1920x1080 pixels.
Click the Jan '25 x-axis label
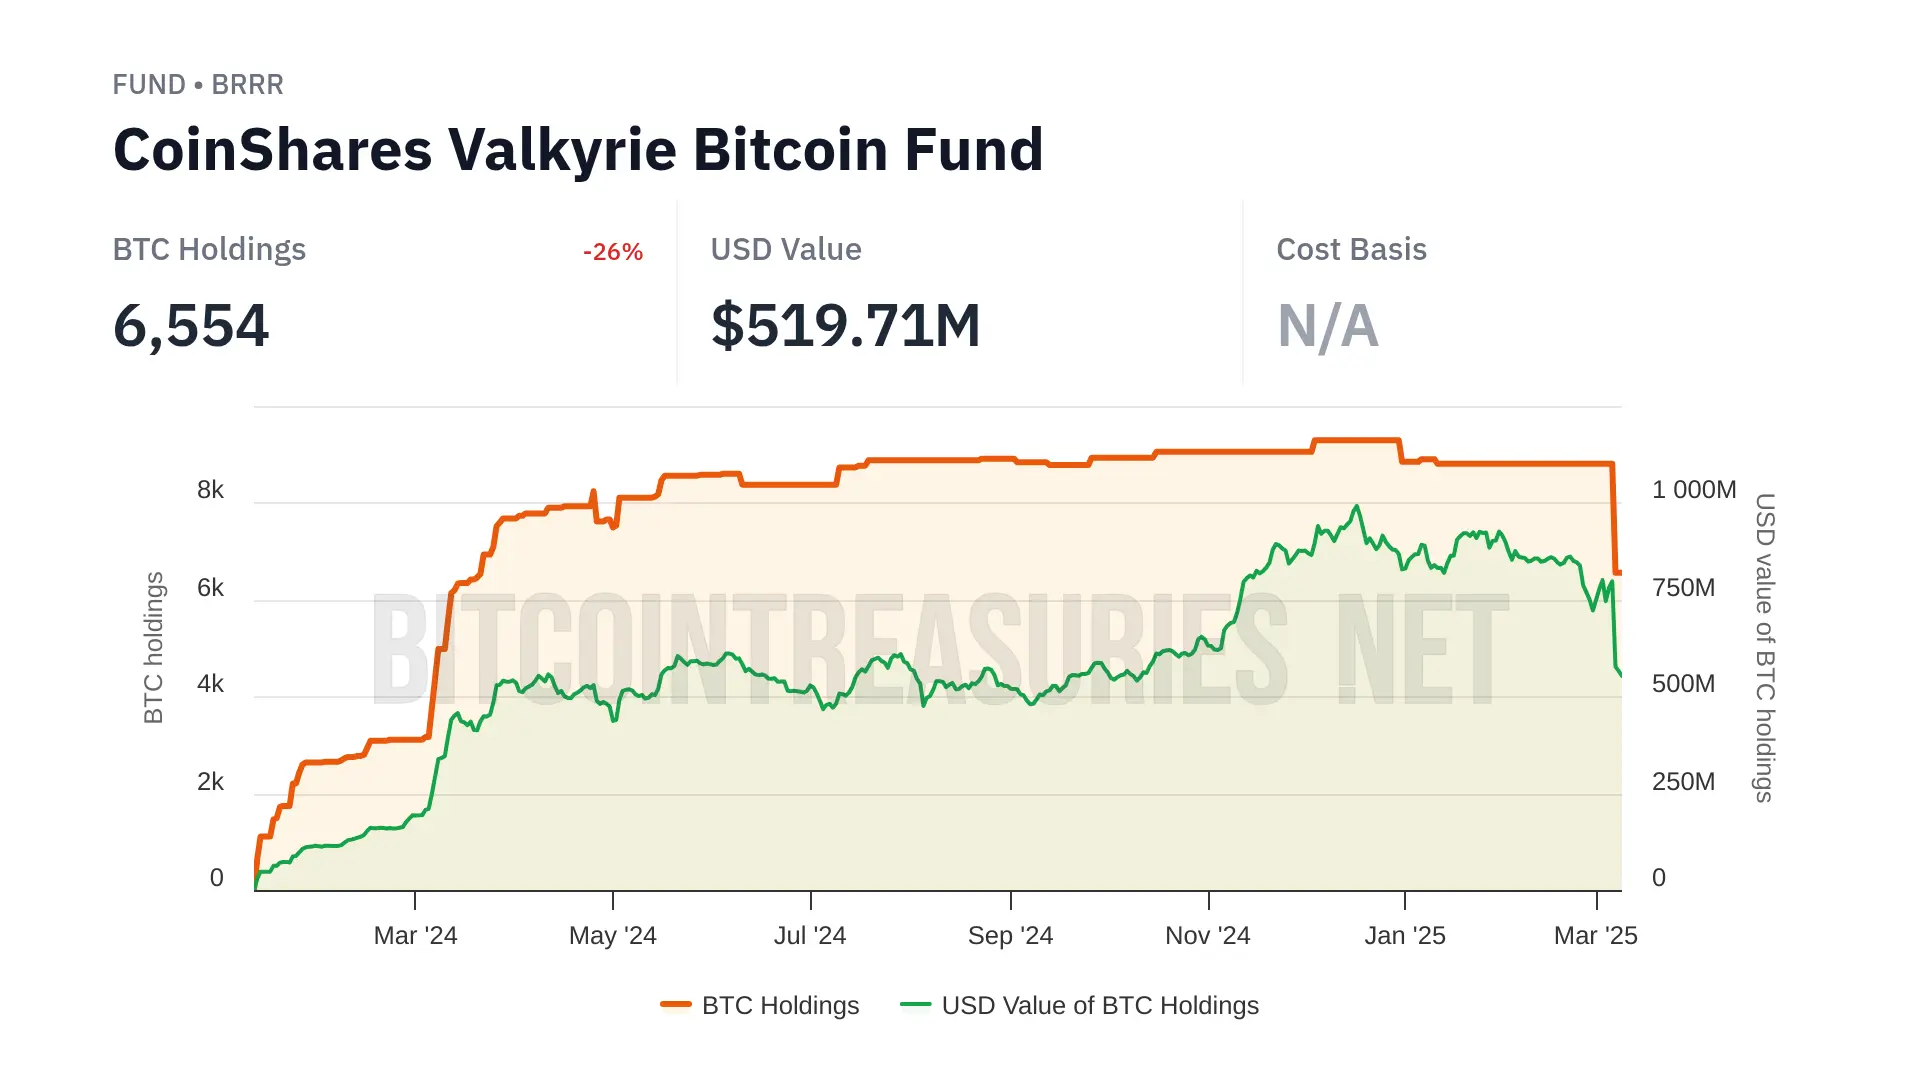[x=1405, y=936]
